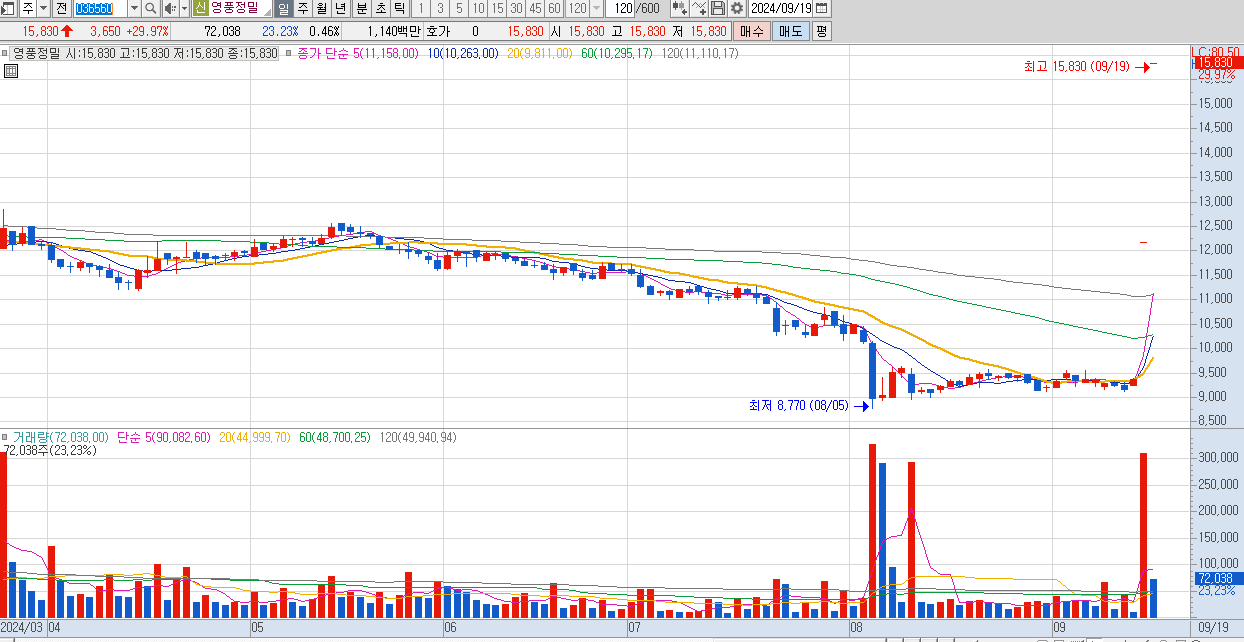1244x642 pixels.
Task: Click the volume 60-day legend 60(48,700,25)
Action: tap(334, 437)
